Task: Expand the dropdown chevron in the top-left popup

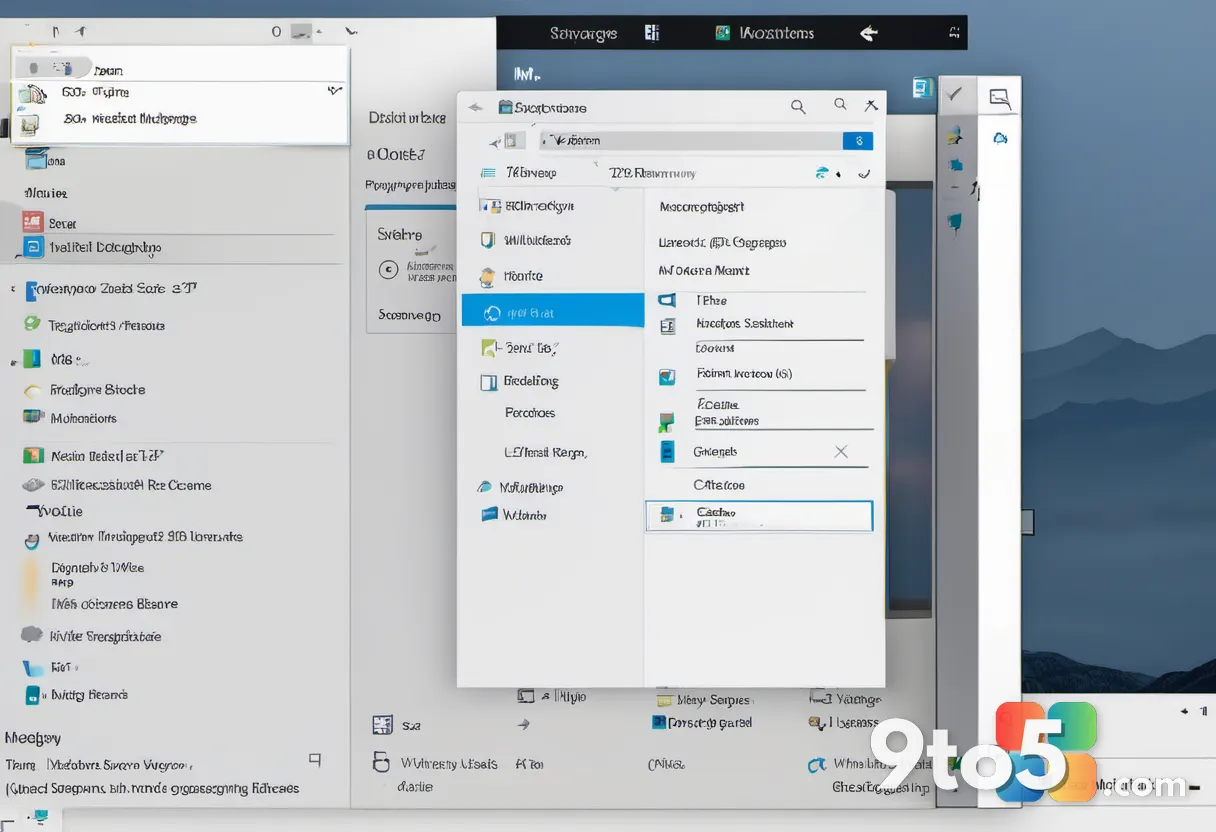Action: [335, 90]
